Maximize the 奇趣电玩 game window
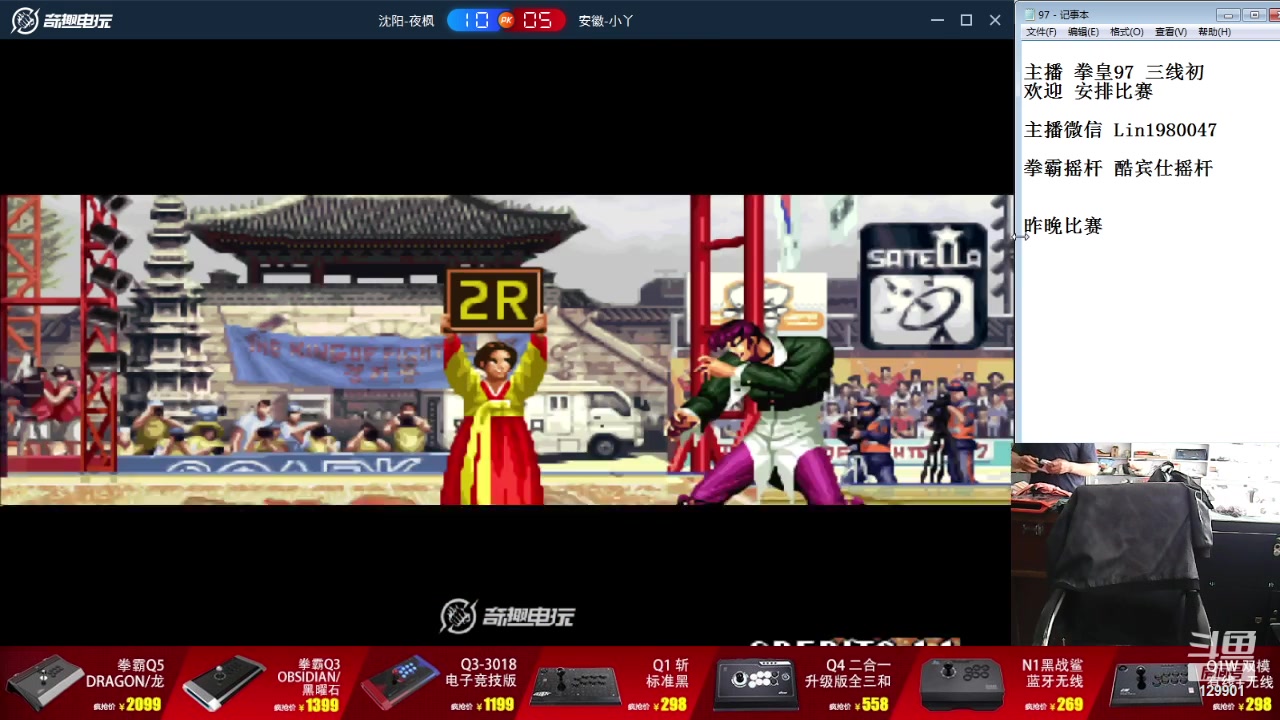1280x720 pixels. (966, 20)
